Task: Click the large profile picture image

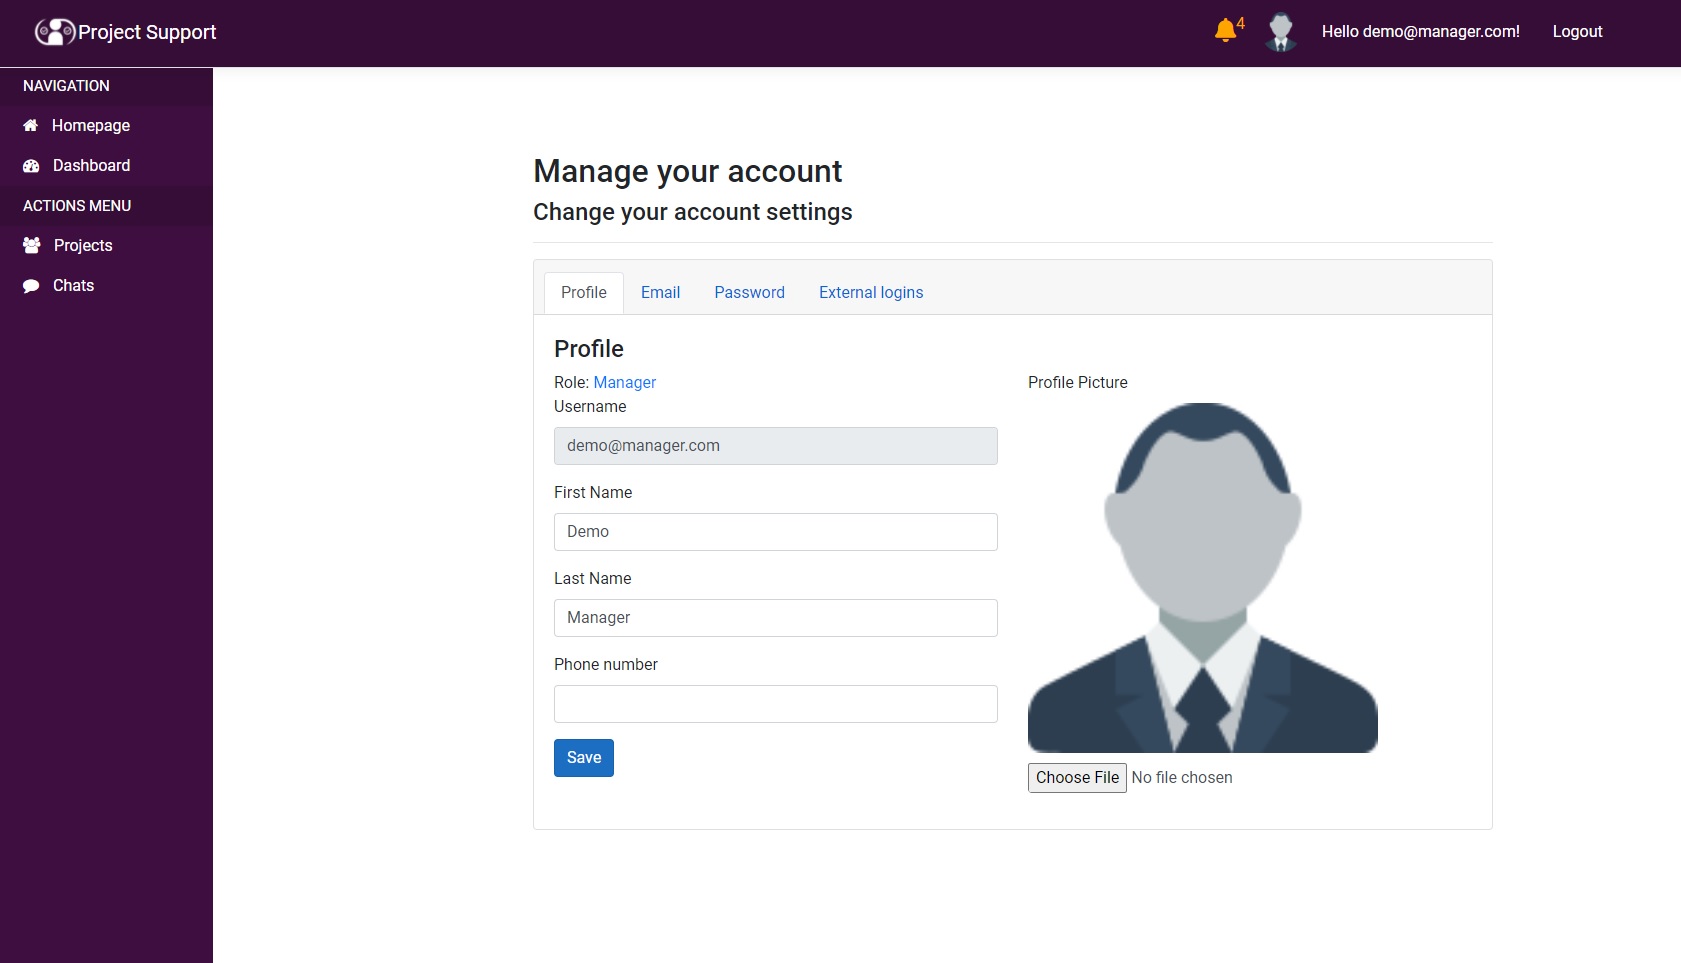Action: click(1203, 578)
